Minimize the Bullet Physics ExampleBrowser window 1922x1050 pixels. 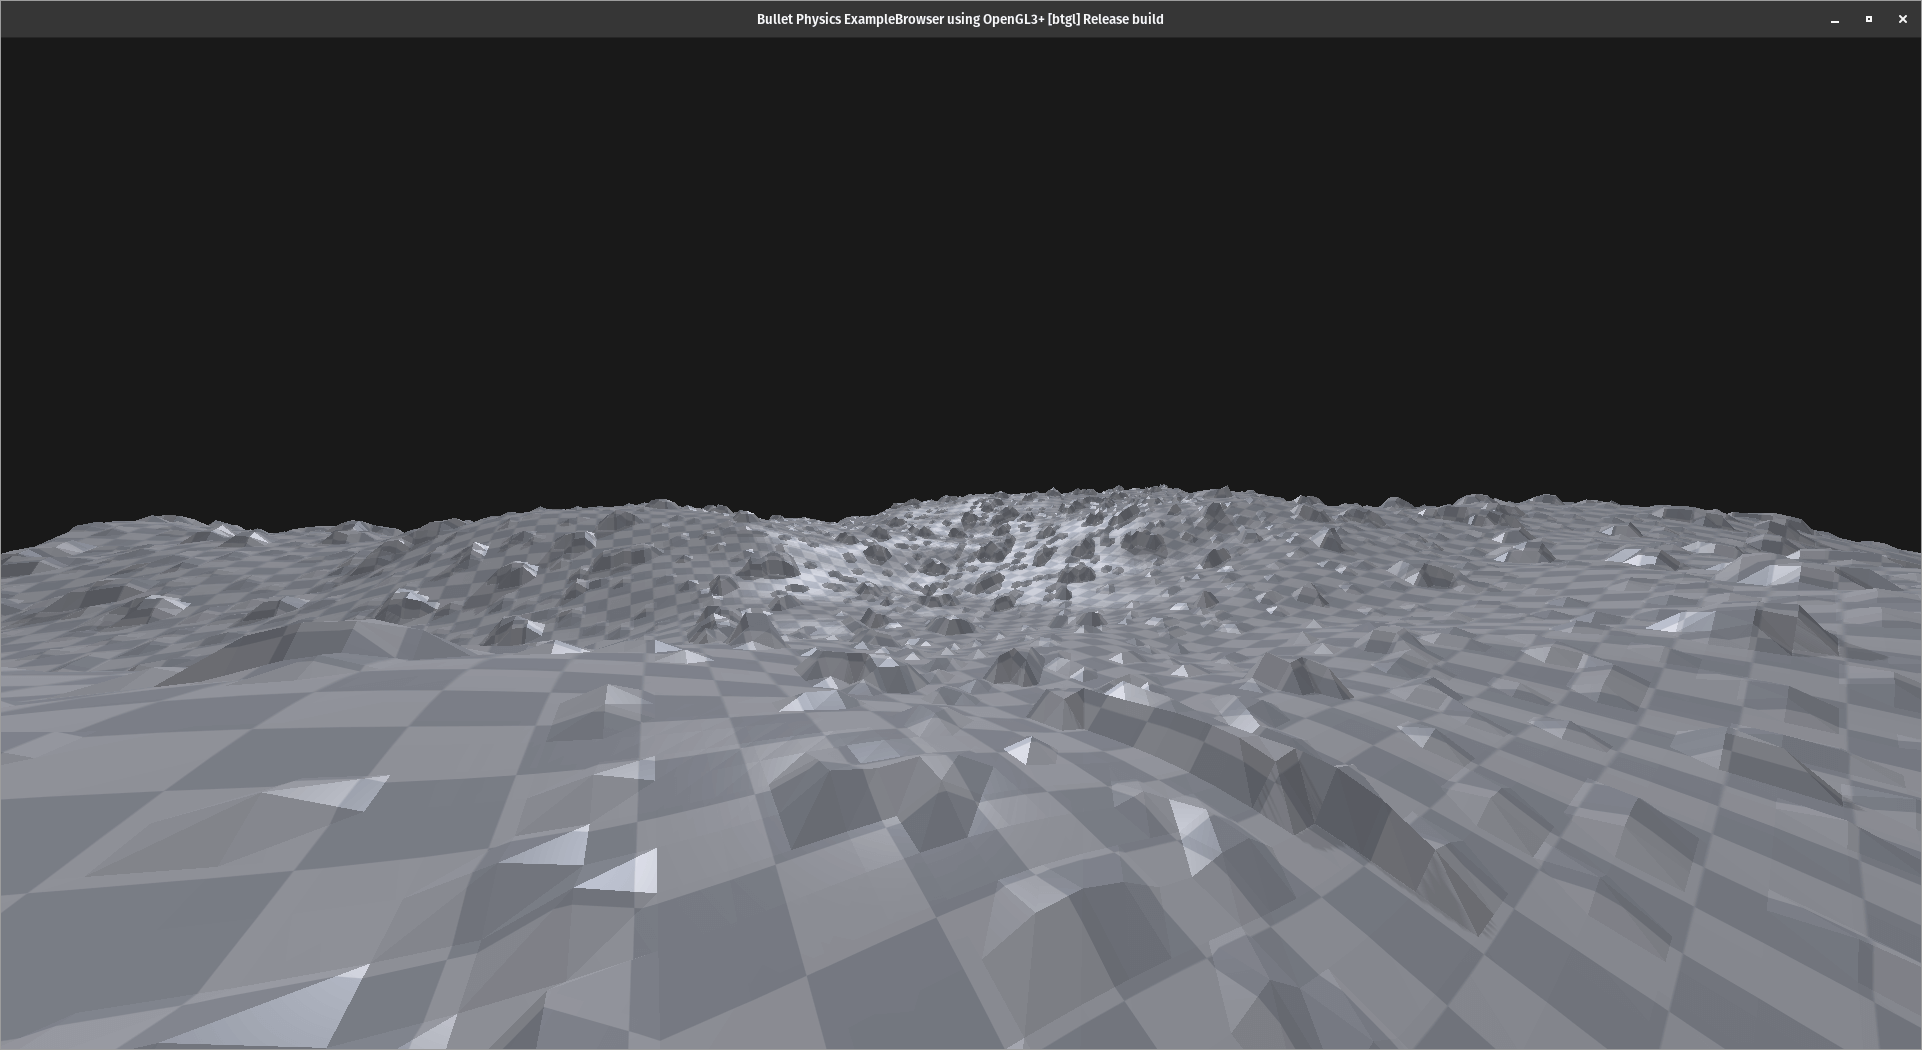tap(1834, 19)
